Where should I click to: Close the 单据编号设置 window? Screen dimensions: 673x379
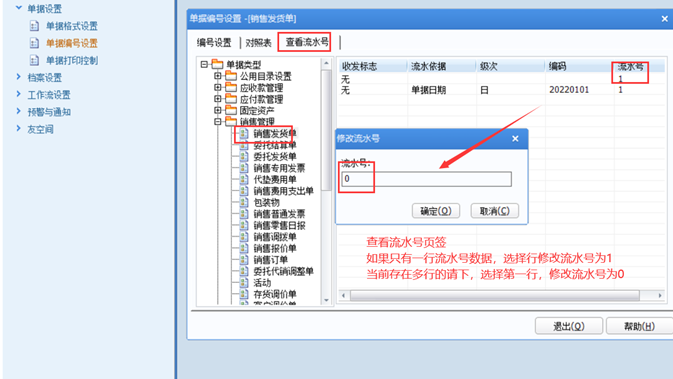[x=664, y=18]
